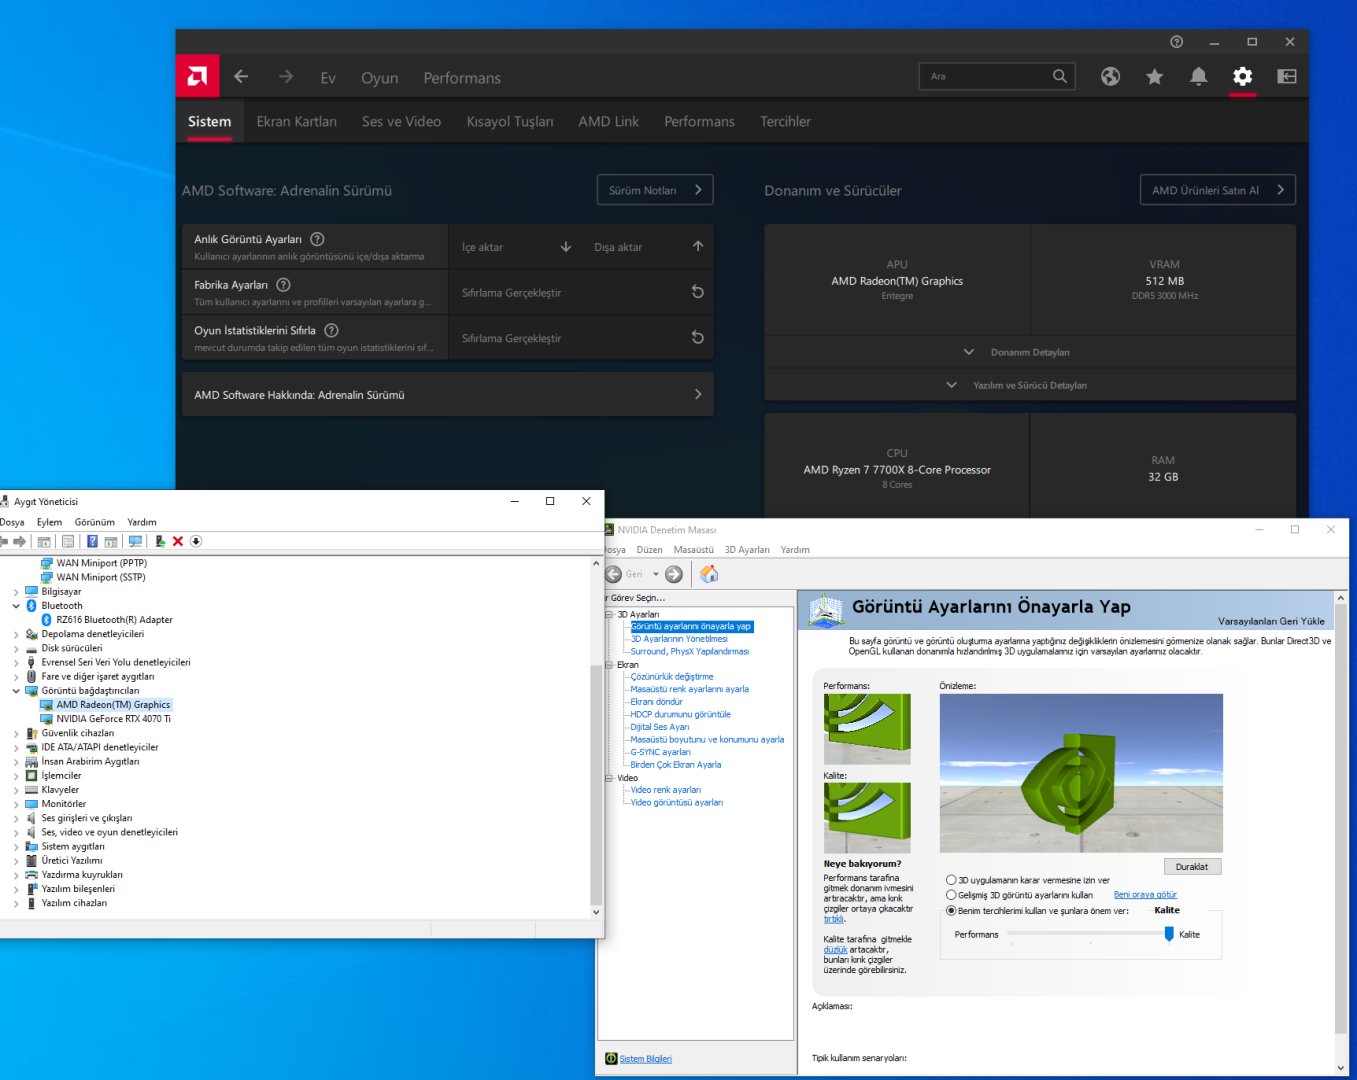This screenshot has height=1080, width=1357.
Task: Click scan for hardware changes monitor icon
Action: click(135, 541)
